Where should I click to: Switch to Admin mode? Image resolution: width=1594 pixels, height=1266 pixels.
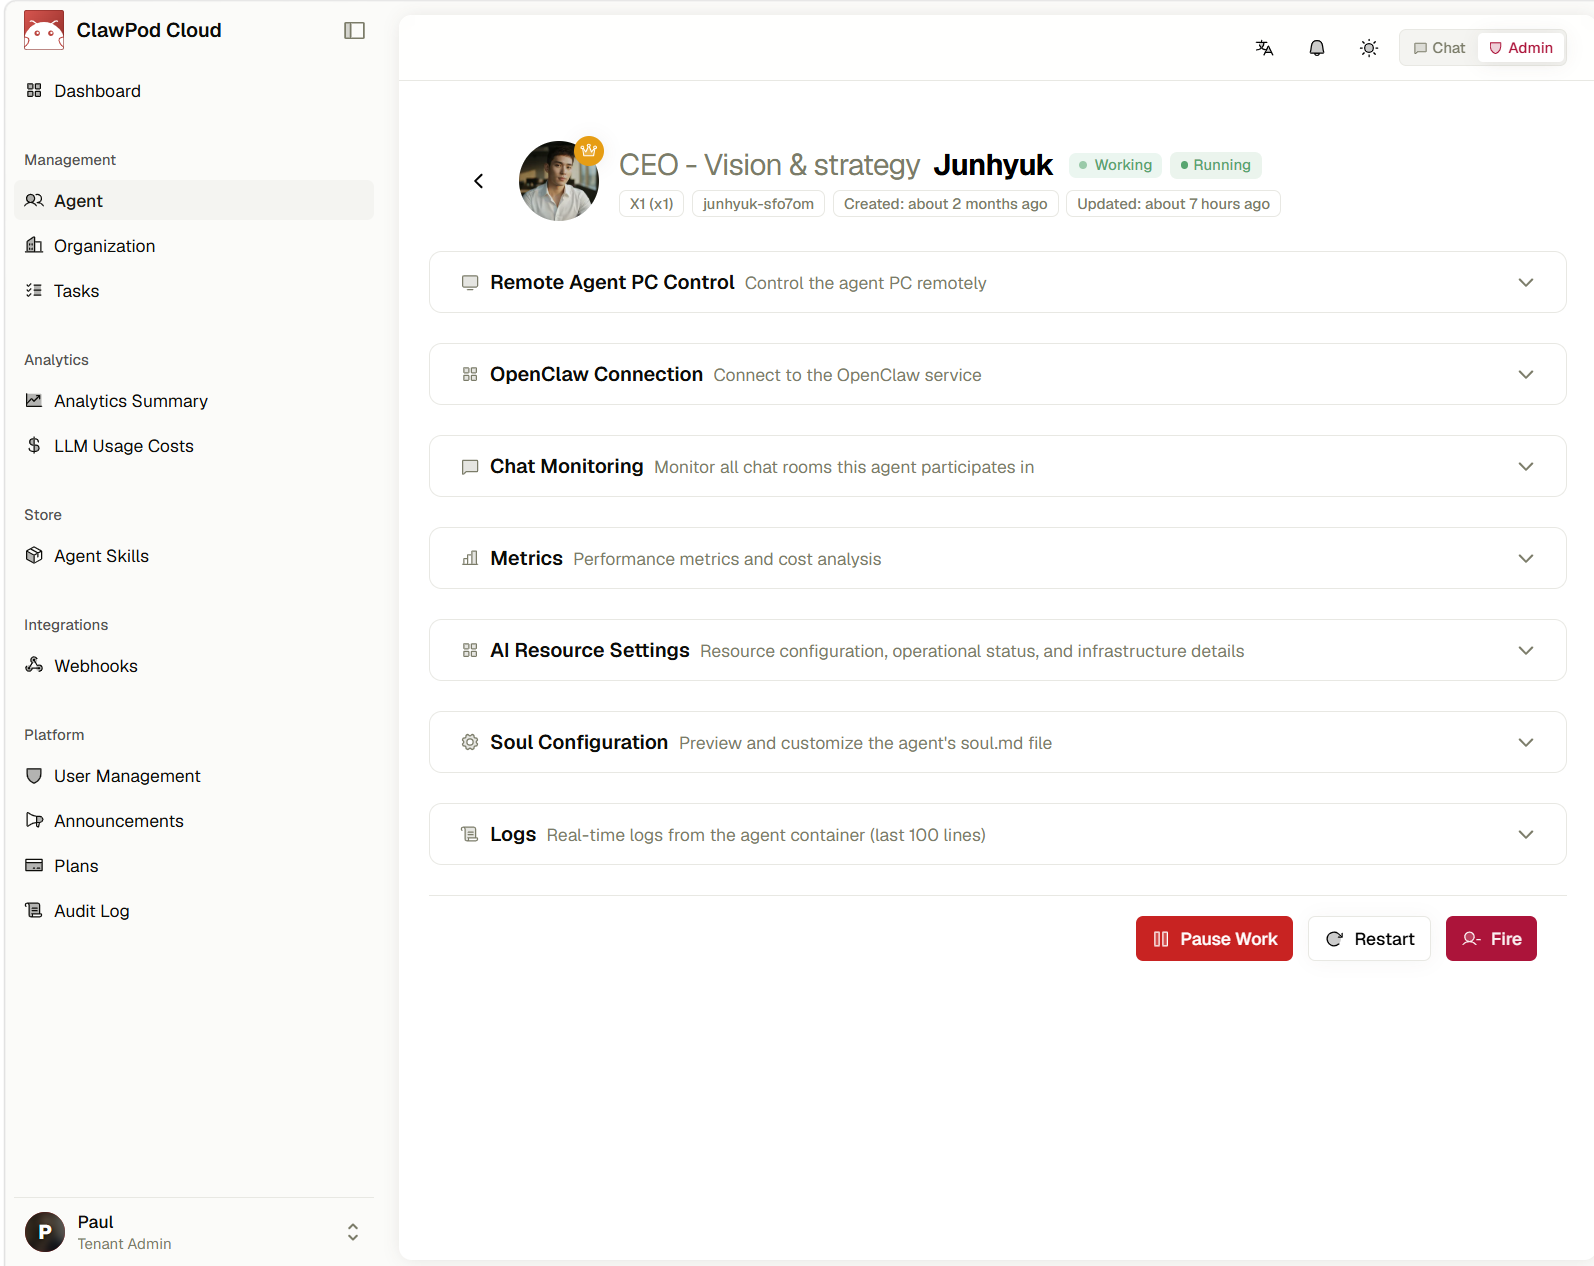pyautogui.click(x=1521, y=48)
